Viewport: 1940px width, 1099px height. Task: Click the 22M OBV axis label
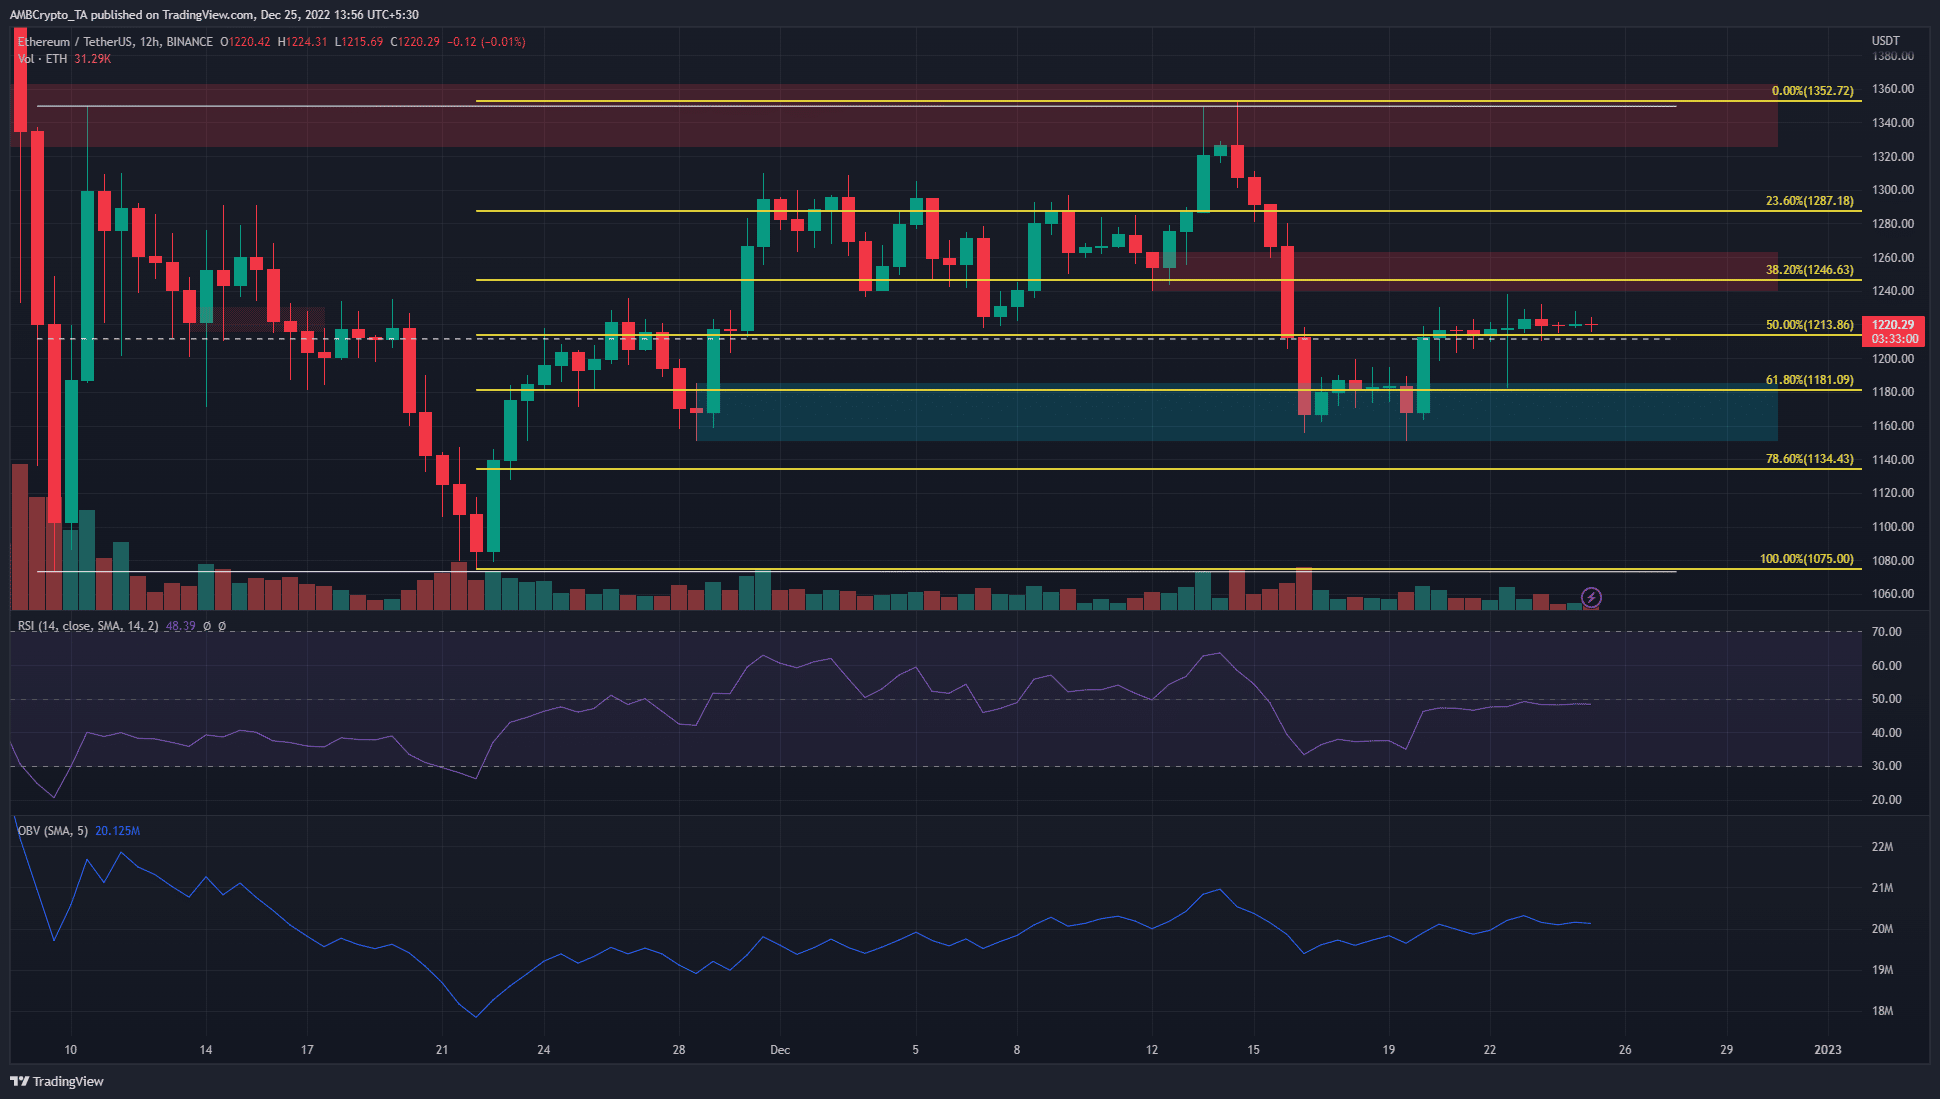click(1882, 847)
